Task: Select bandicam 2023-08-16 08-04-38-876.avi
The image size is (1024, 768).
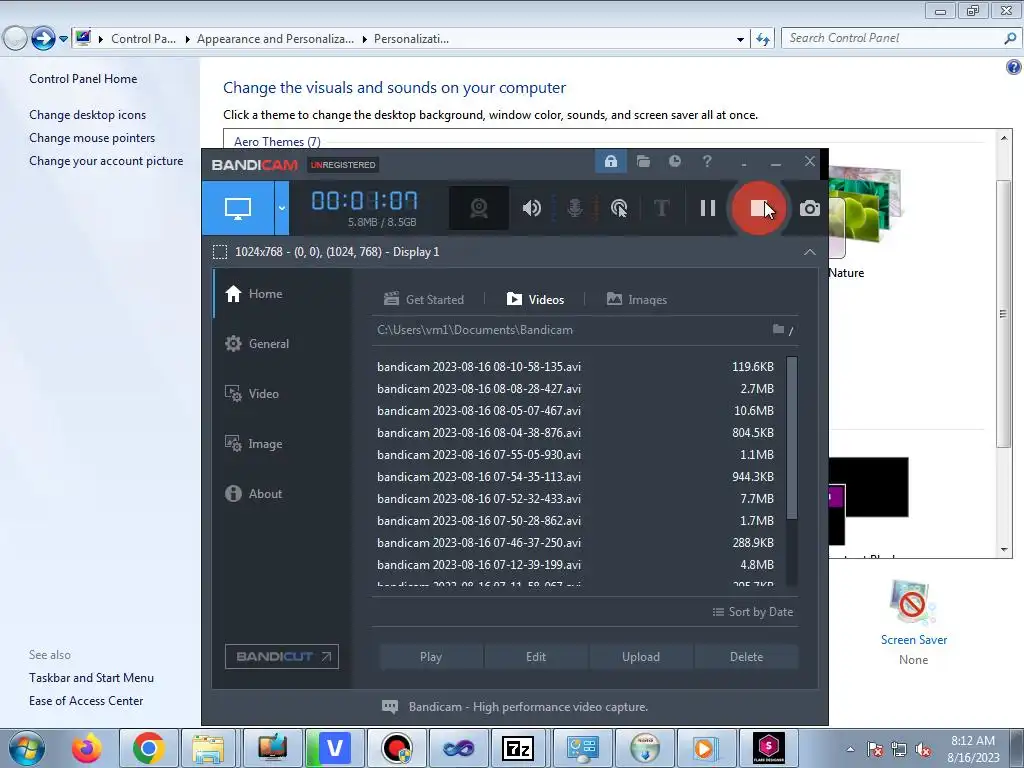Action: coord(575,433)
